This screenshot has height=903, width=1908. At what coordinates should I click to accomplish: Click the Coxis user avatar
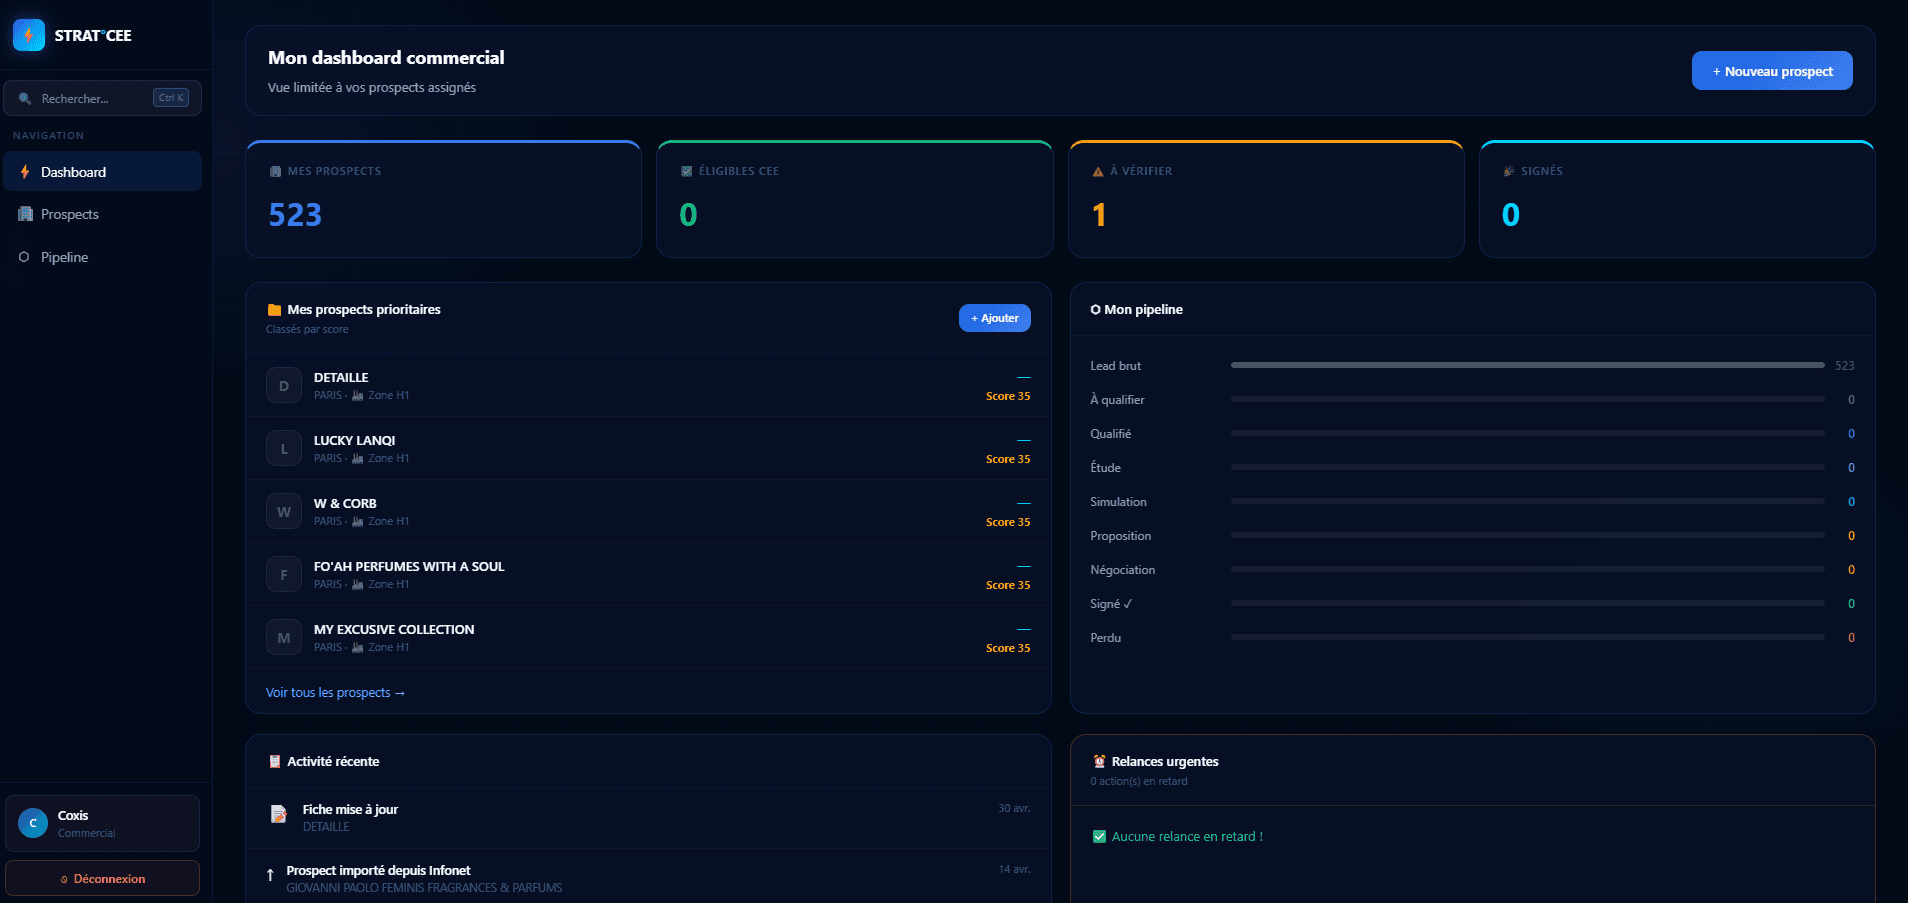click(33, 823)
